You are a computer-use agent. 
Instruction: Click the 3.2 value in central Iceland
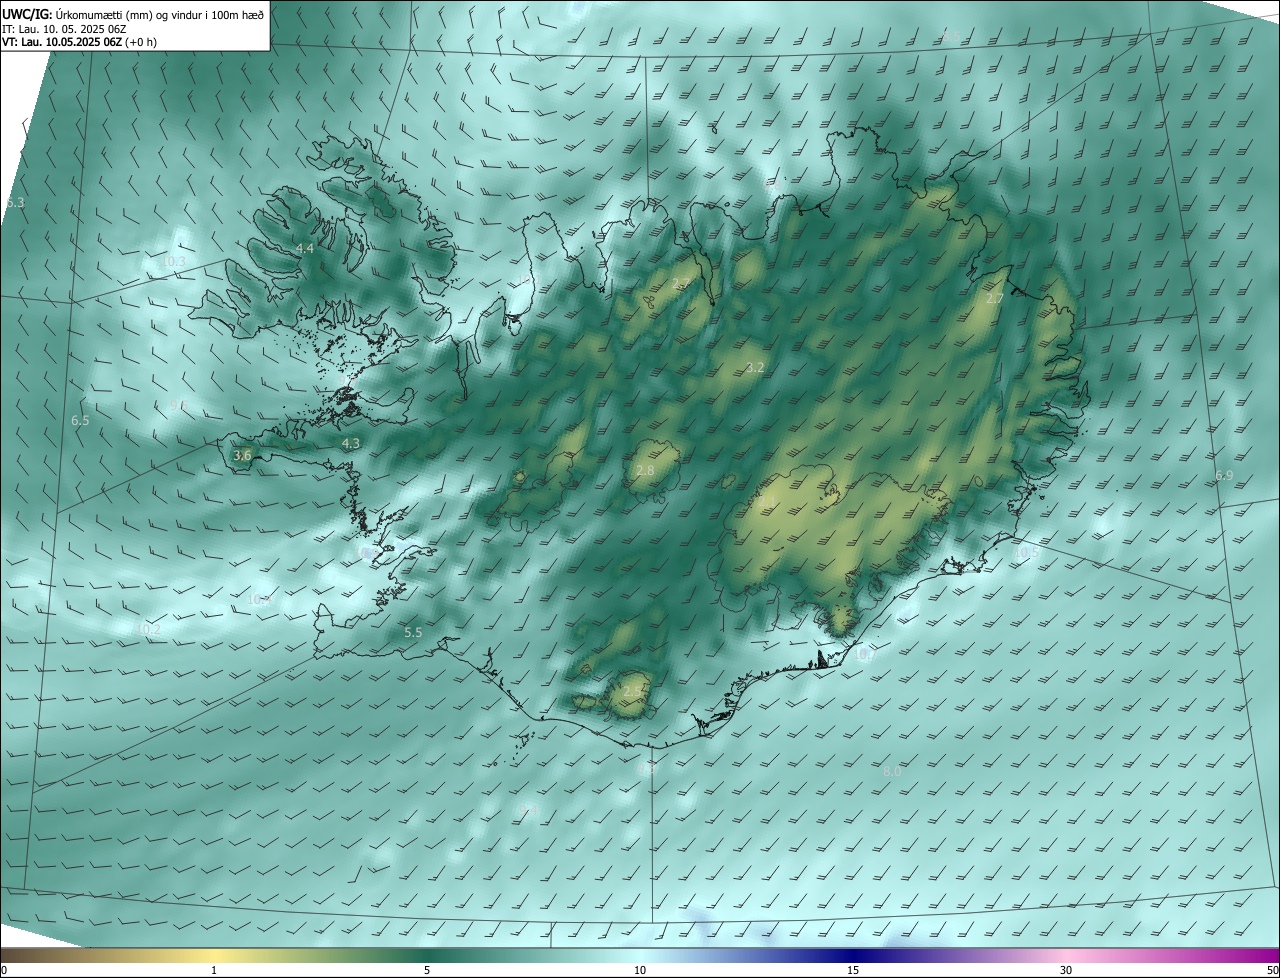click(x=755, y=368)
